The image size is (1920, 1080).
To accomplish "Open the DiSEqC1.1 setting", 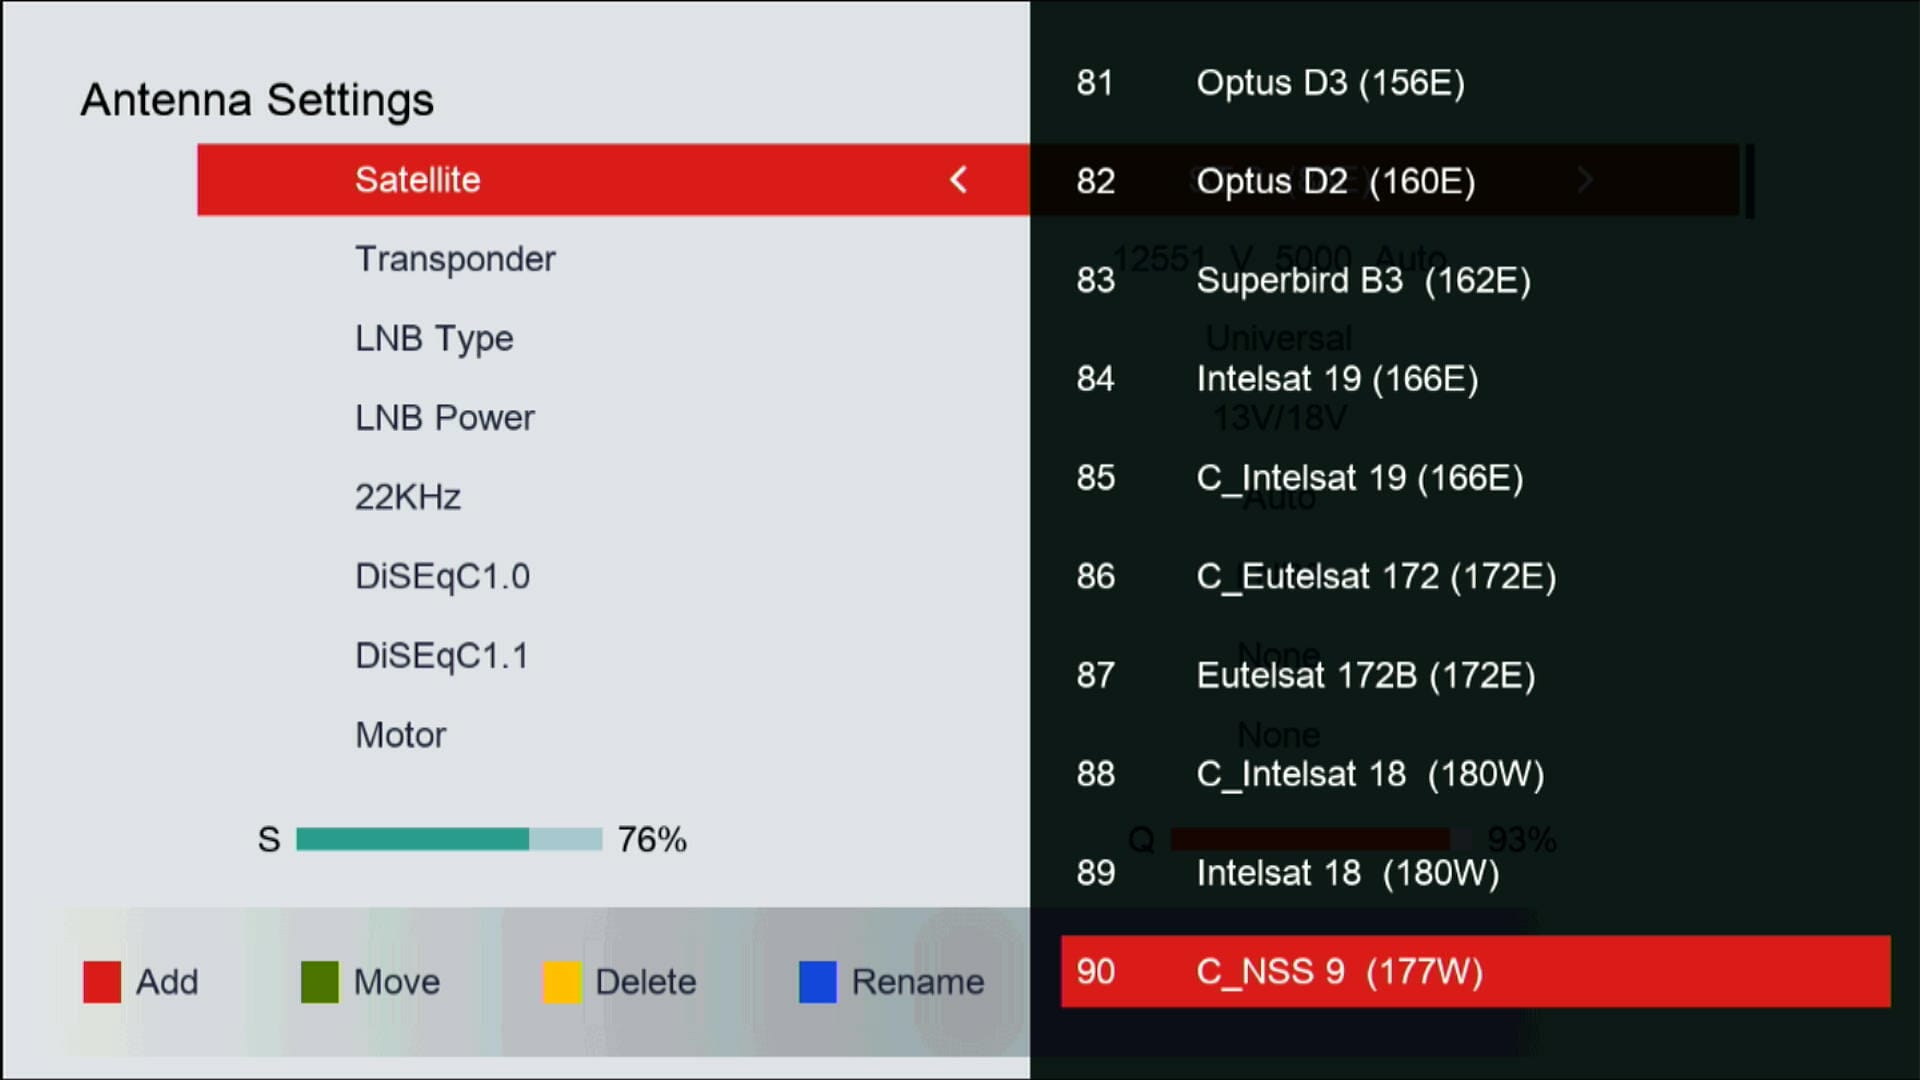I will pos(441,656).
